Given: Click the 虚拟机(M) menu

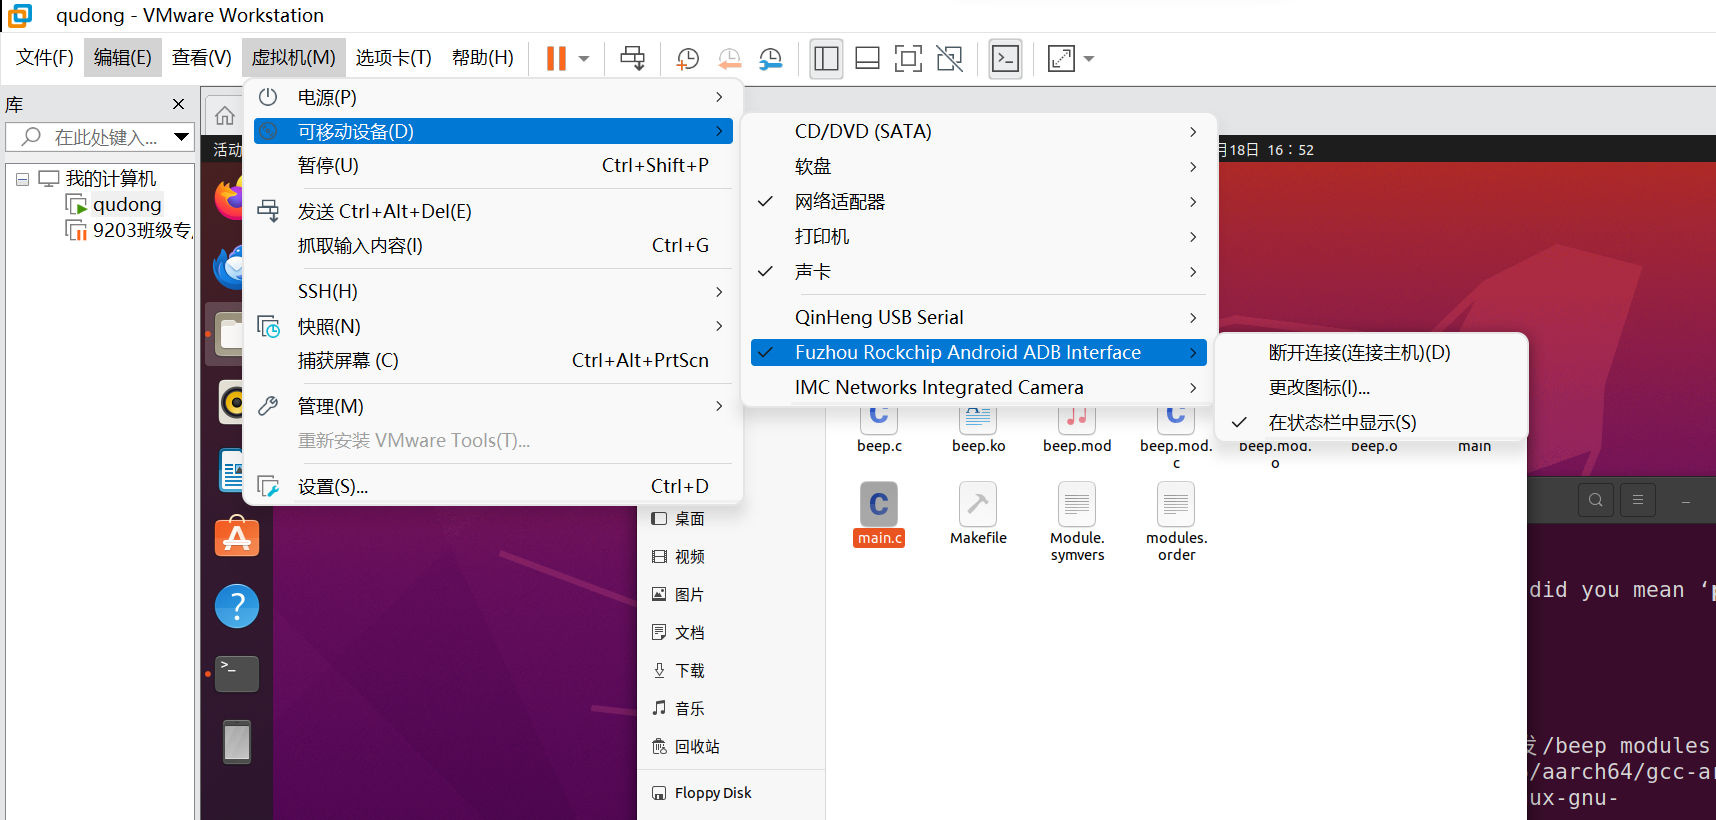Looking at the screenshot, I should tap(294, 58).
